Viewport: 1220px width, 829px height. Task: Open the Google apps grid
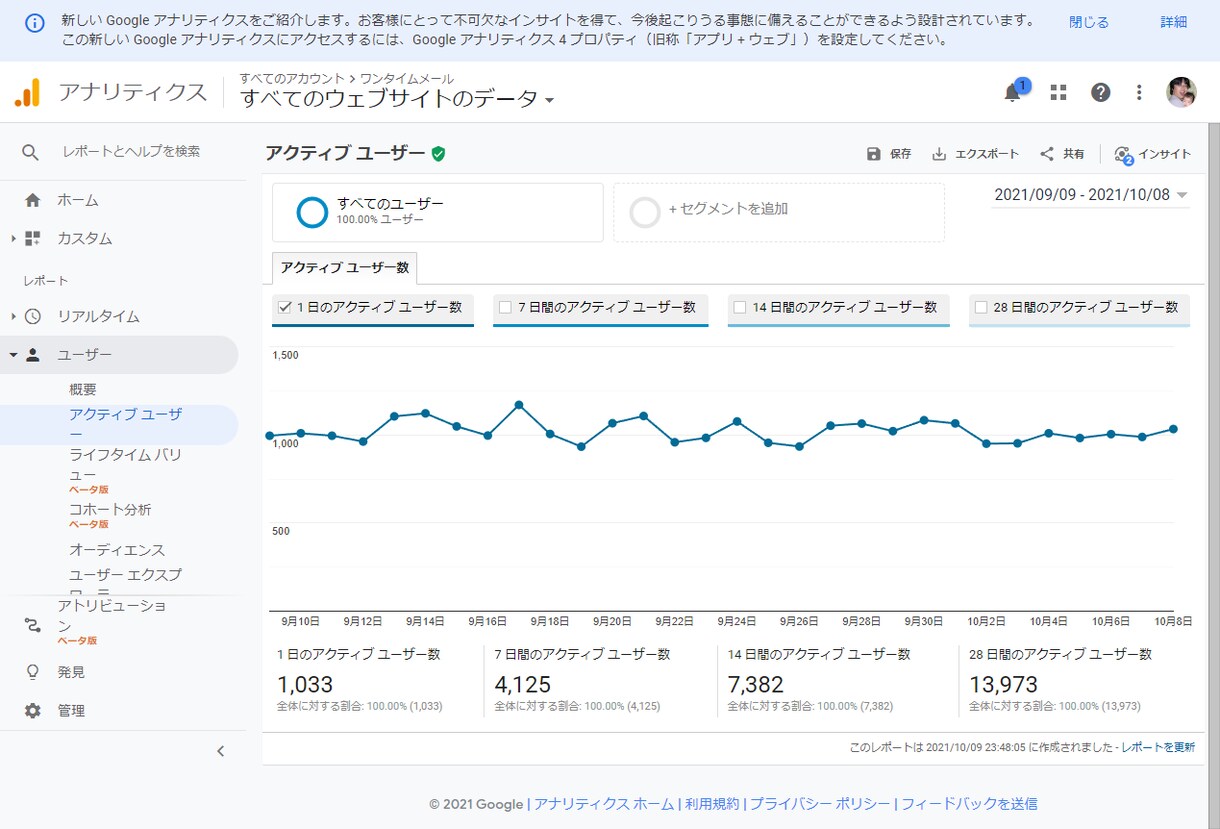pos(1058,92)
